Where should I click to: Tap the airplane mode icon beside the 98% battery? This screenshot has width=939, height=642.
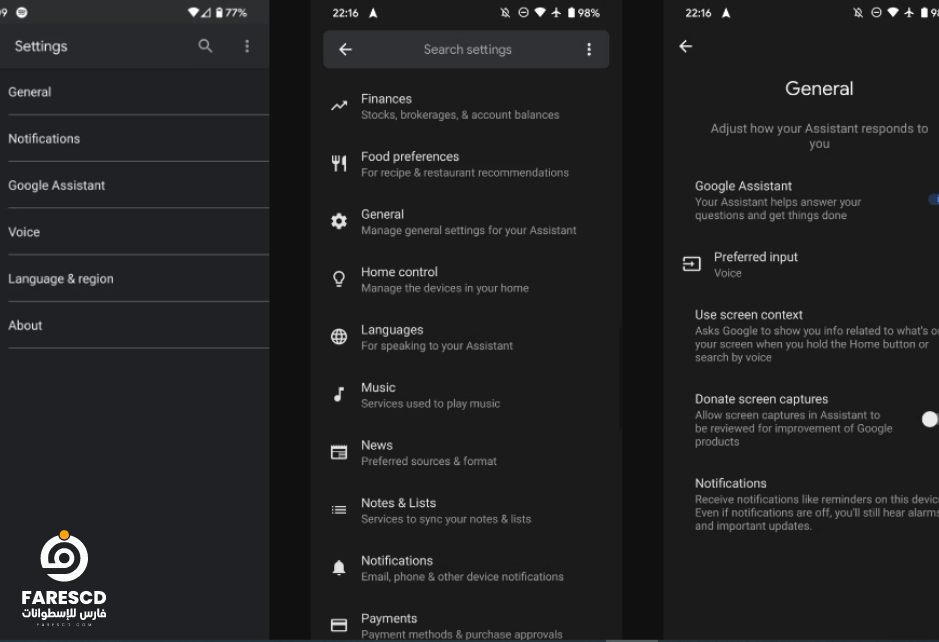tap(556, 12)
